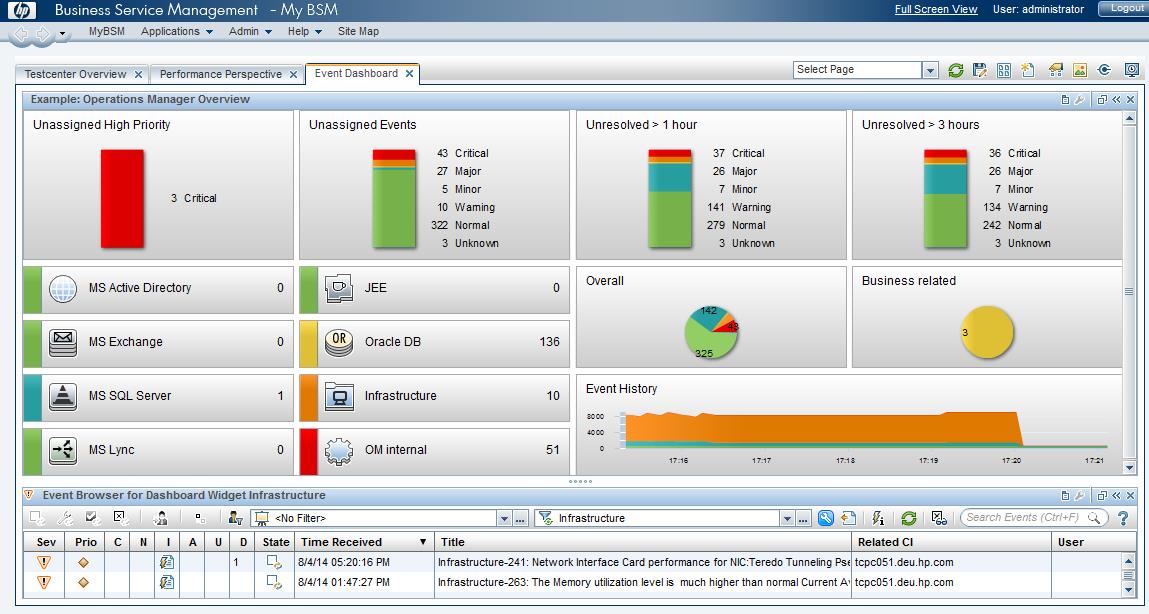Screen dimensions: 1149x614
Task: Refresh the Event Browser event list
Action: tap(908, 518)
